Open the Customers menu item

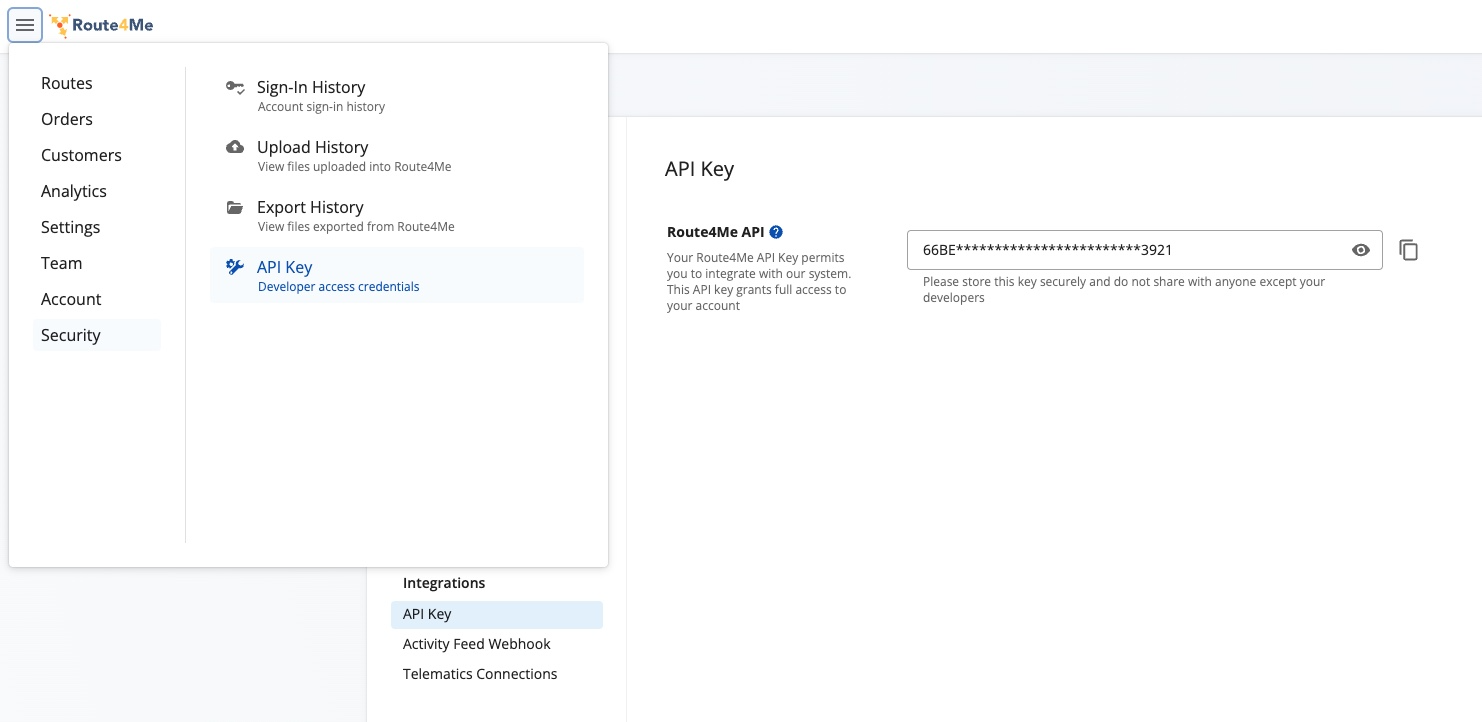click(97, 155)
